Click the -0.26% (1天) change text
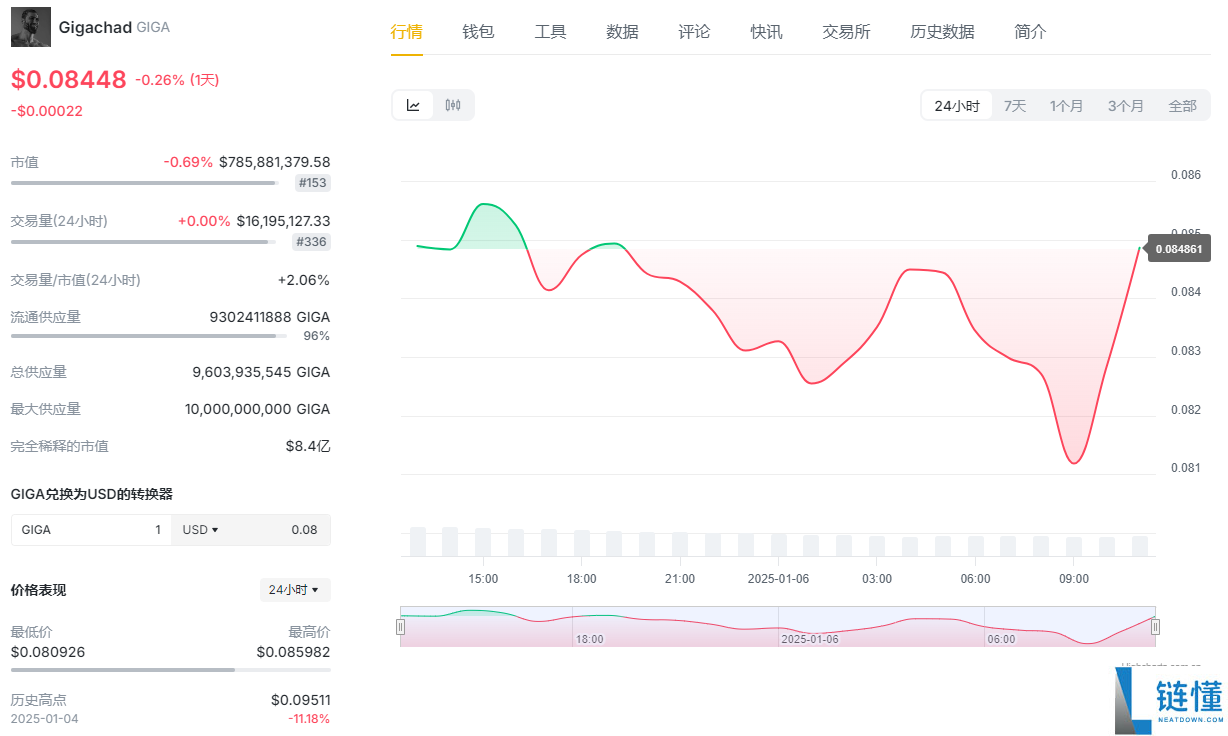This screenshot has width=1228, height=736. click(x=177, y=80)
